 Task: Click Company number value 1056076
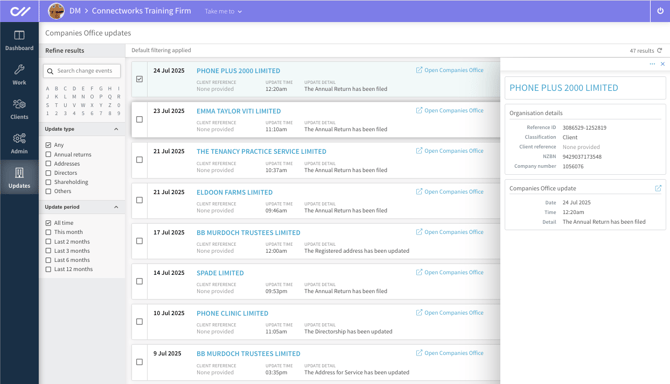[573, 167]
